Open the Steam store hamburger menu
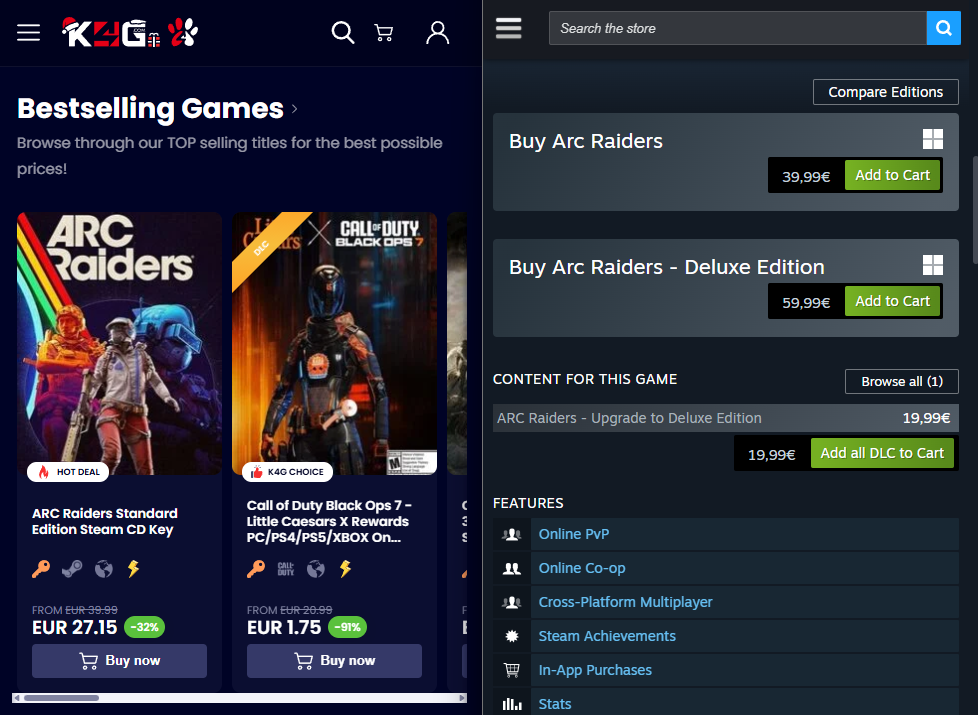 pos(509,28)
